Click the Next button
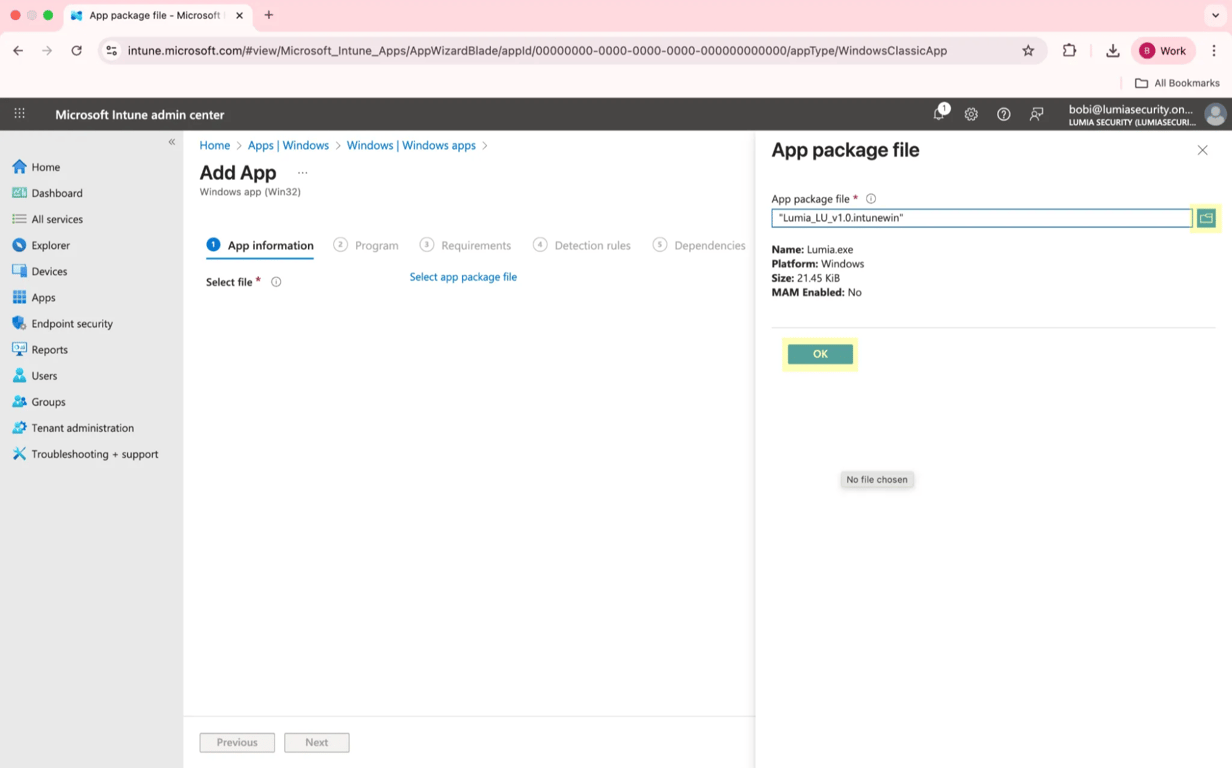 316,742
